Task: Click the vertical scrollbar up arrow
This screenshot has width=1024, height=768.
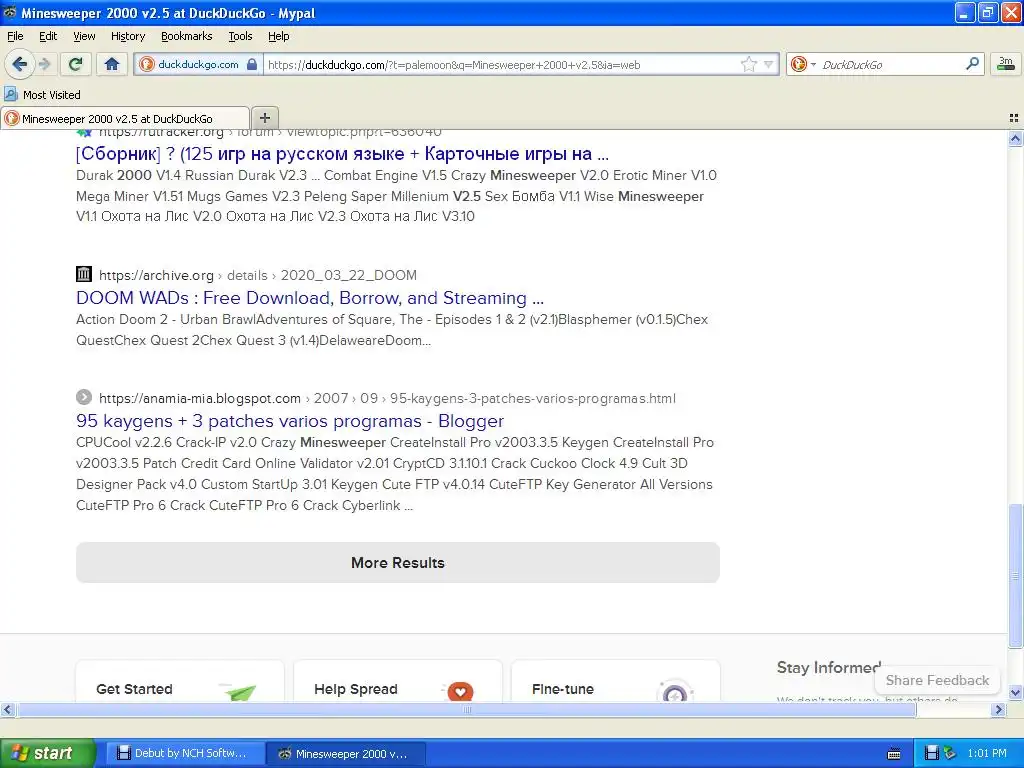Action: tap(1015, 138)
